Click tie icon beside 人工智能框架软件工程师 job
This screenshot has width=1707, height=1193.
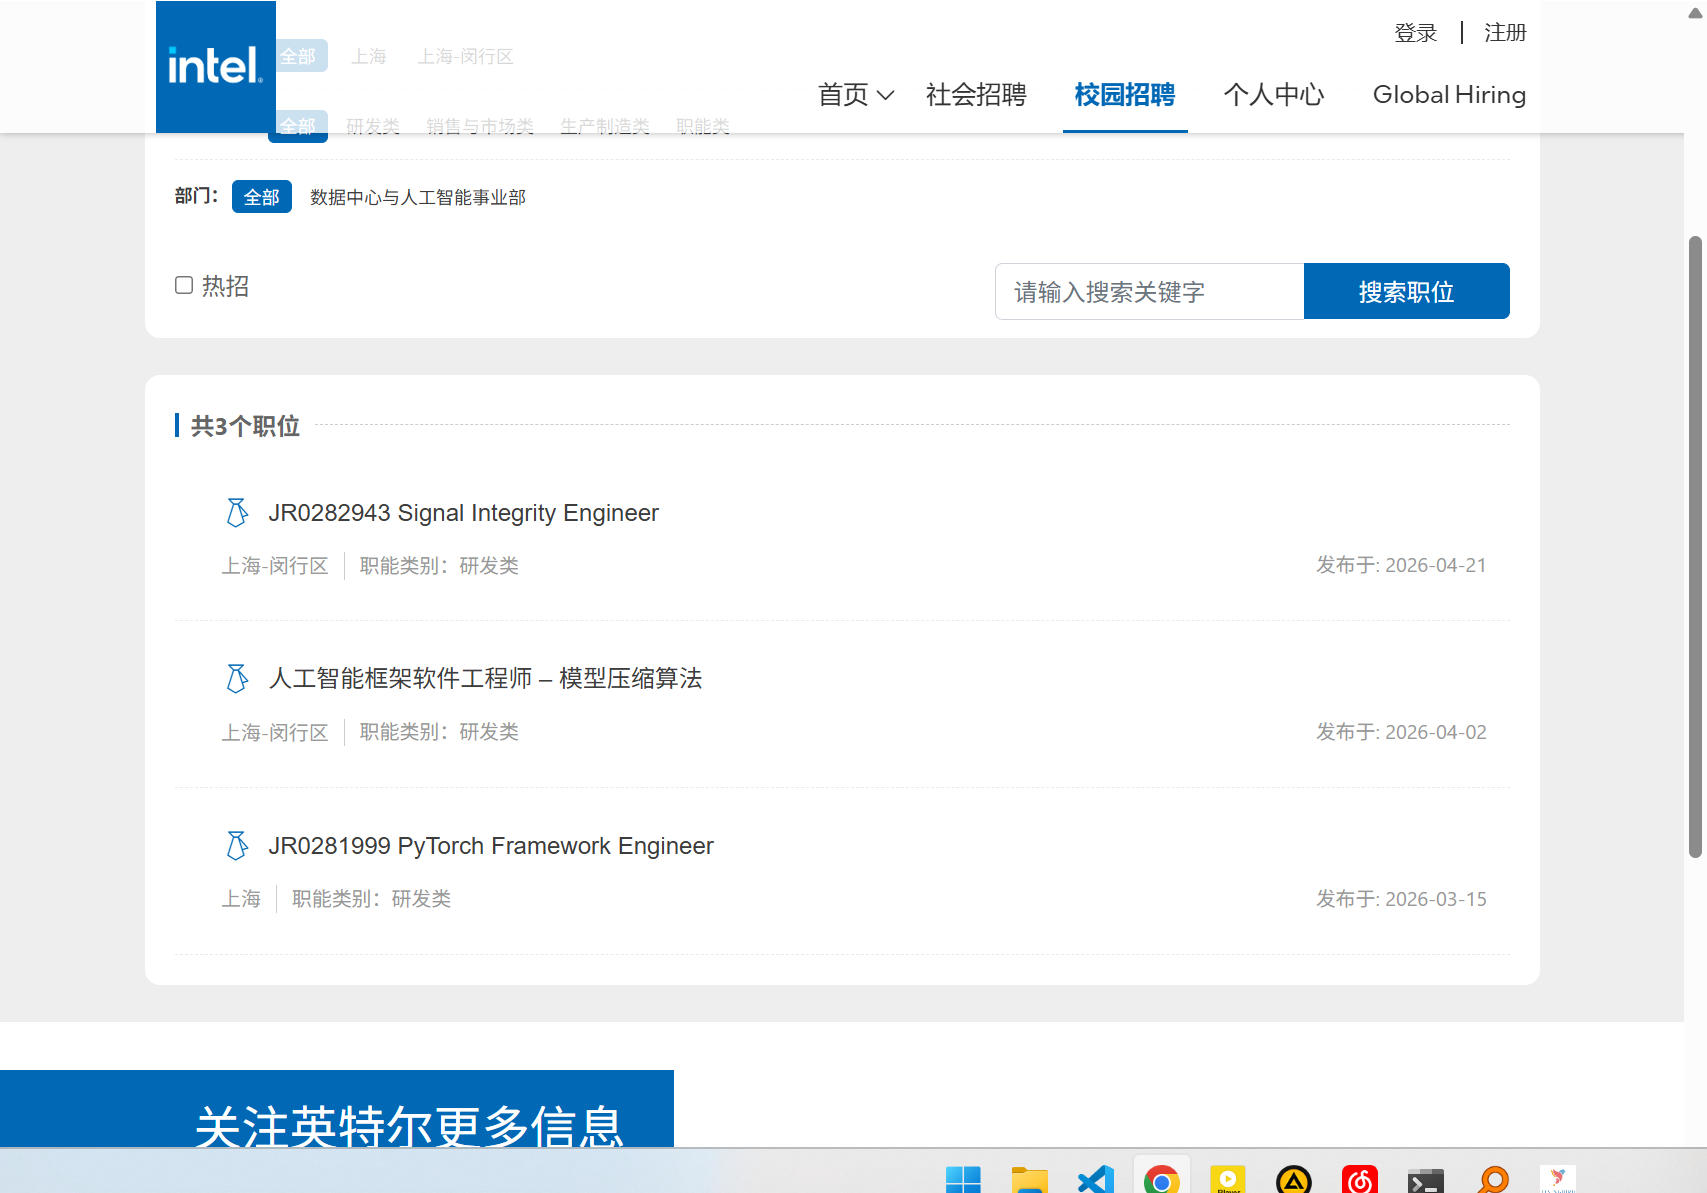tap(237, 679)
